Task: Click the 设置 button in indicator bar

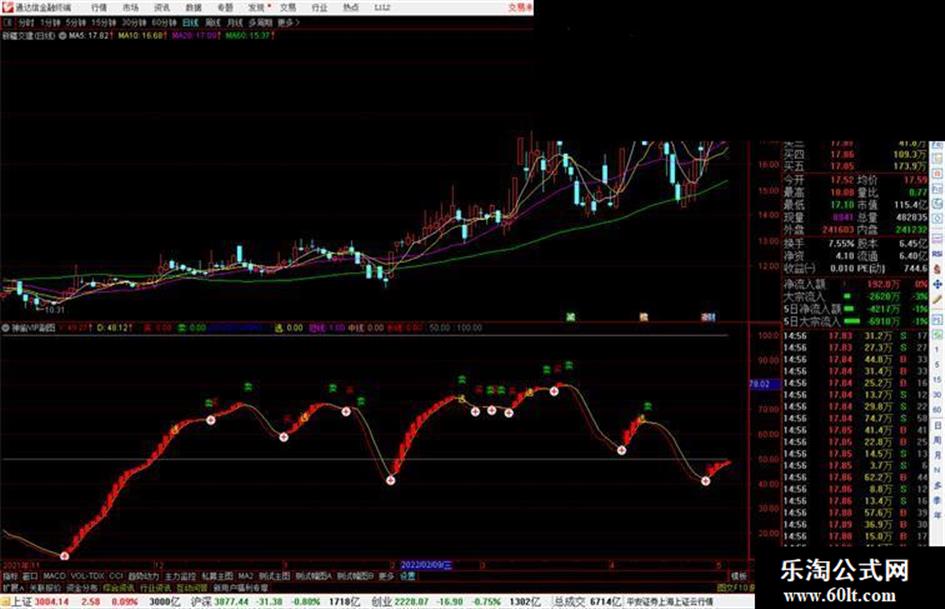Action: pos(407,576)
